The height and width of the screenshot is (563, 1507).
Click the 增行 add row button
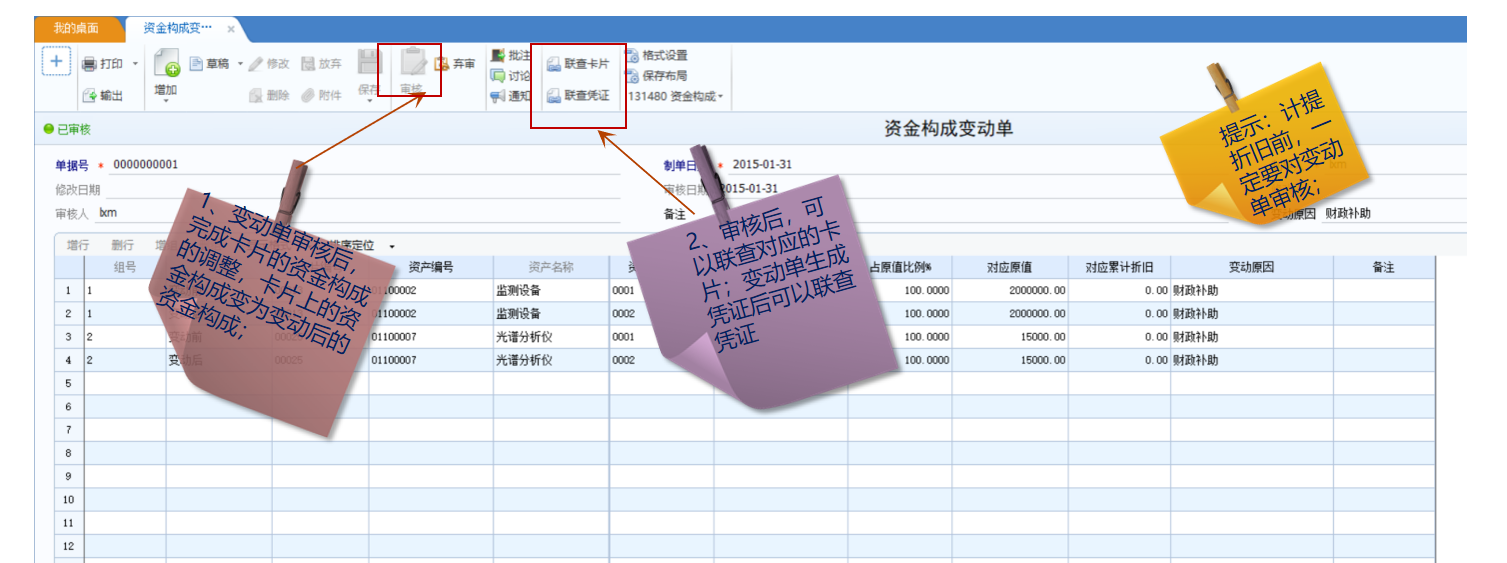78,245
